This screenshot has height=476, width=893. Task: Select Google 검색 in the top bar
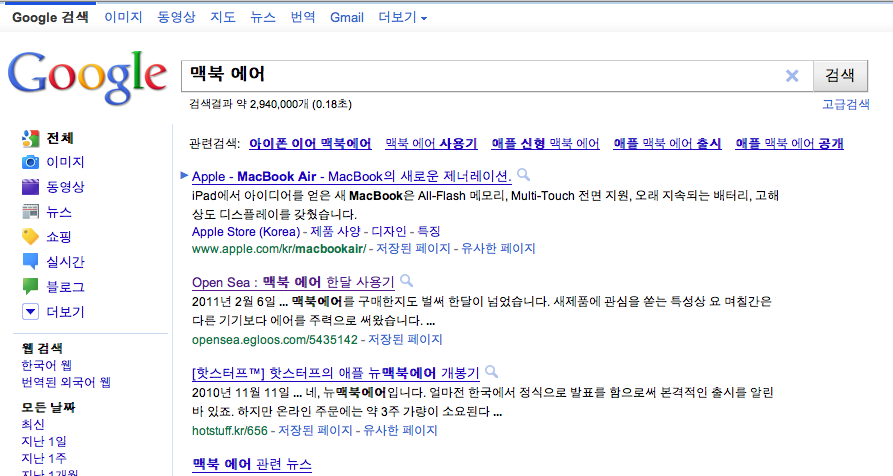[50, 18]
